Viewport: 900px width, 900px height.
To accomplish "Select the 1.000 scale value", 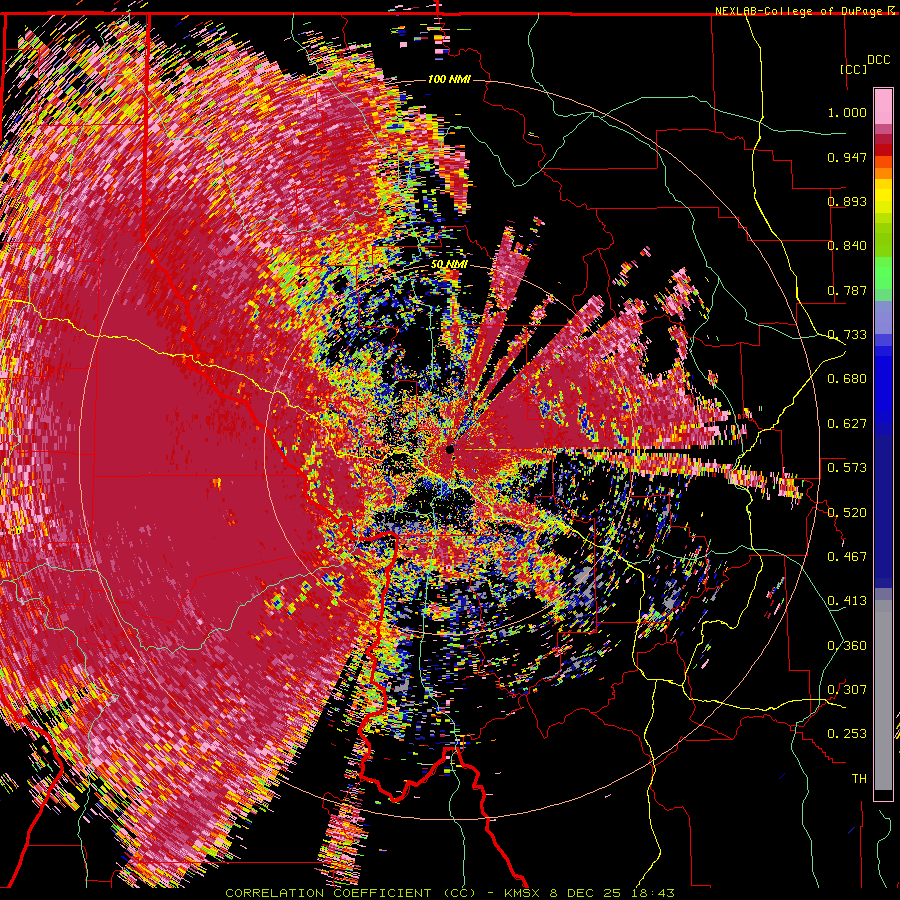I will 847,112.
